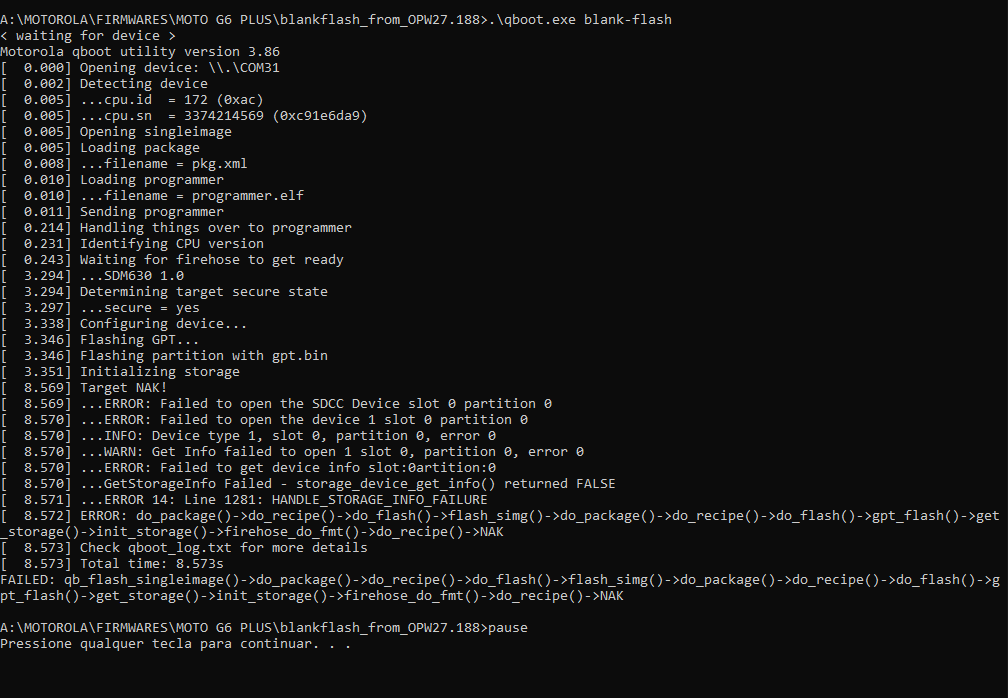This screenshot has height=698, width=1008.
Task: Click the GetStorageInfo Failed message
Action: pos(308,483)
